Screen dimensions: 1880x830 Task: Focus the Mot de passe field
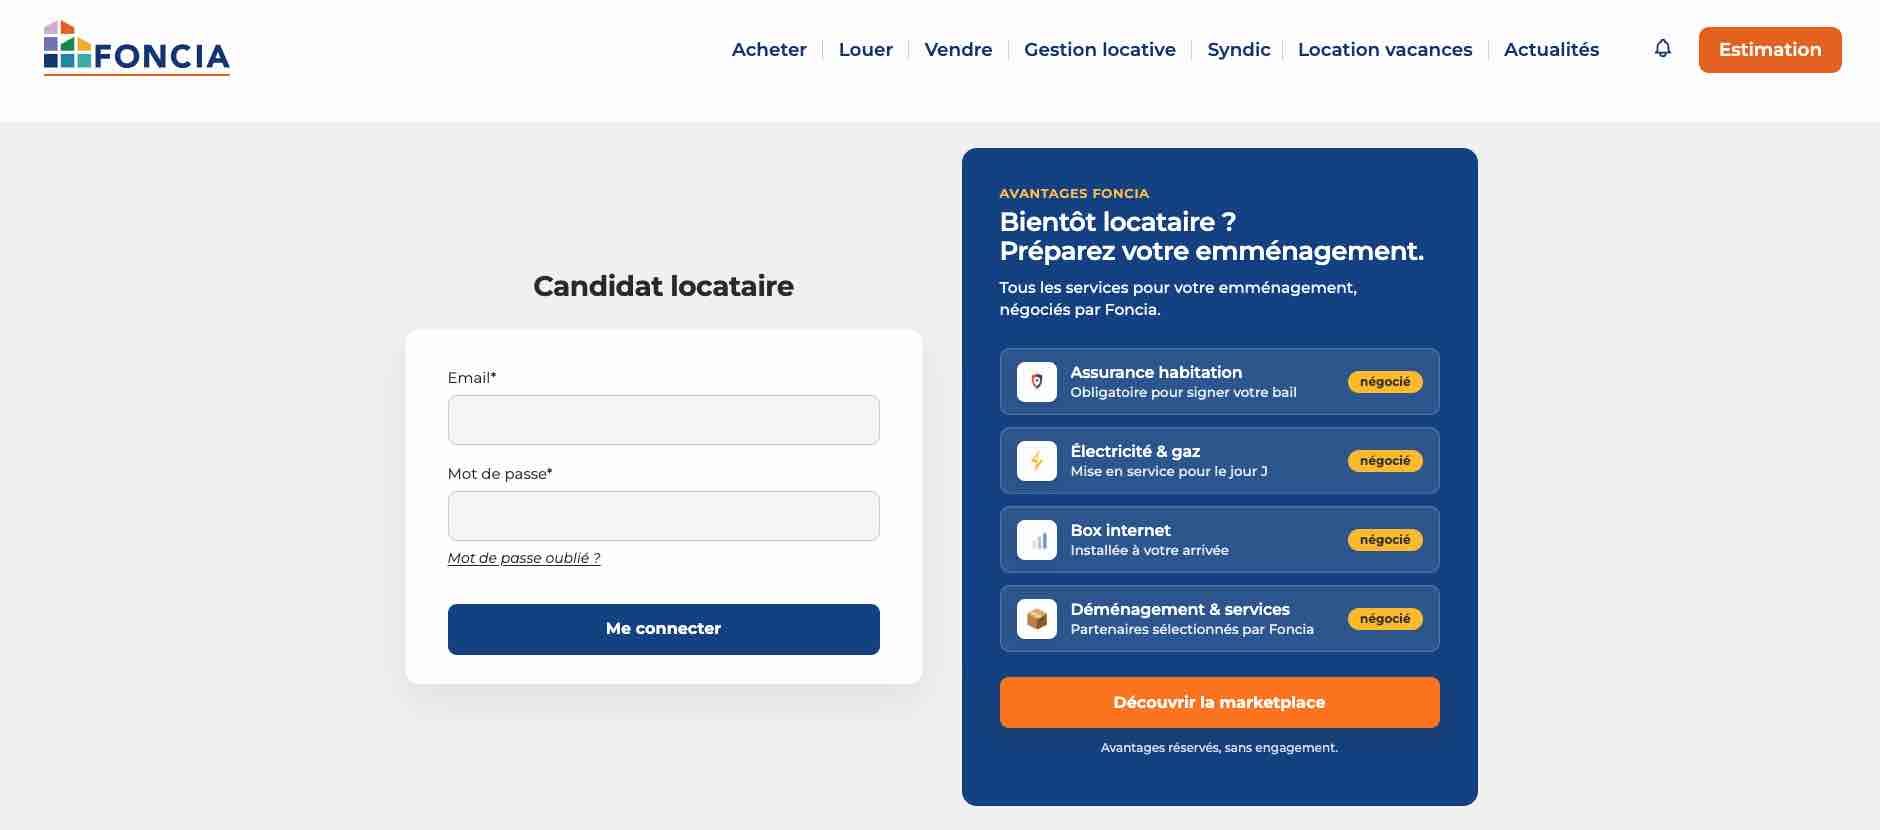point(664,516)
